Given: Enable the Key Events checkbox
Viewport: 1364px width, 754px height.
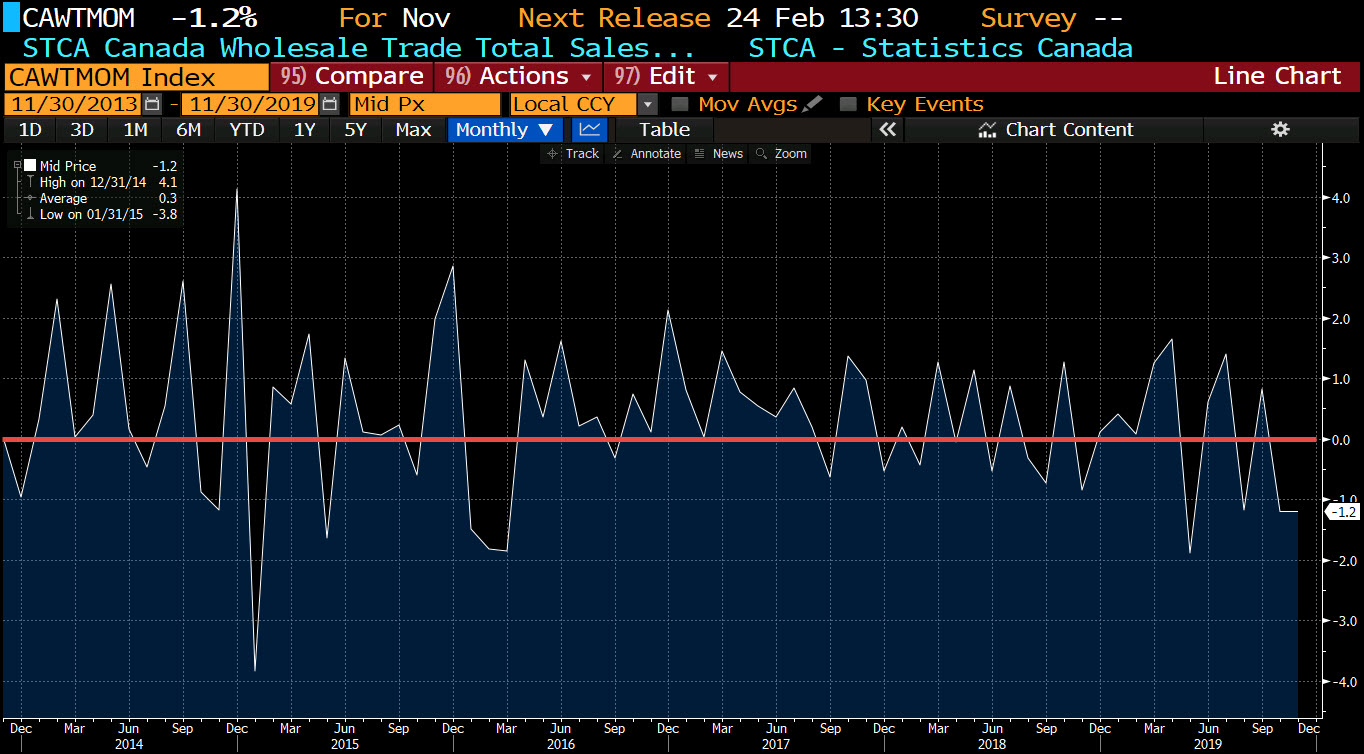Looking at the screenshot, I should click(848, 104).
